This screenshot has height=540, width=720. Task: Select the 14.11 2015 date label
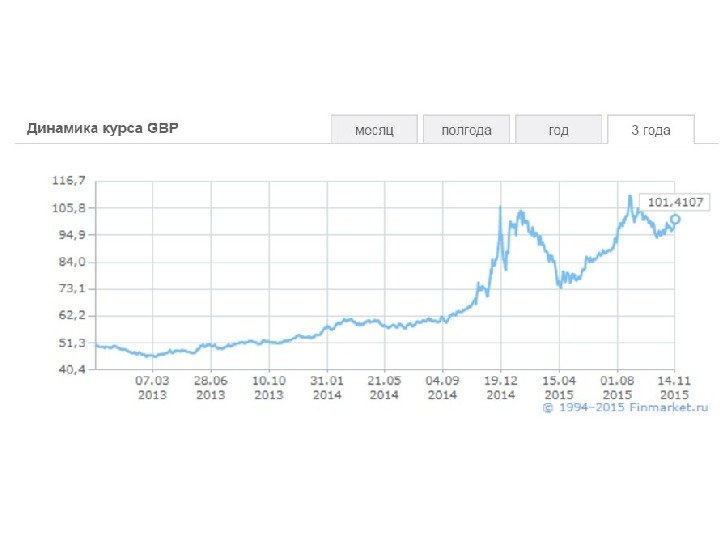[673, 387]
